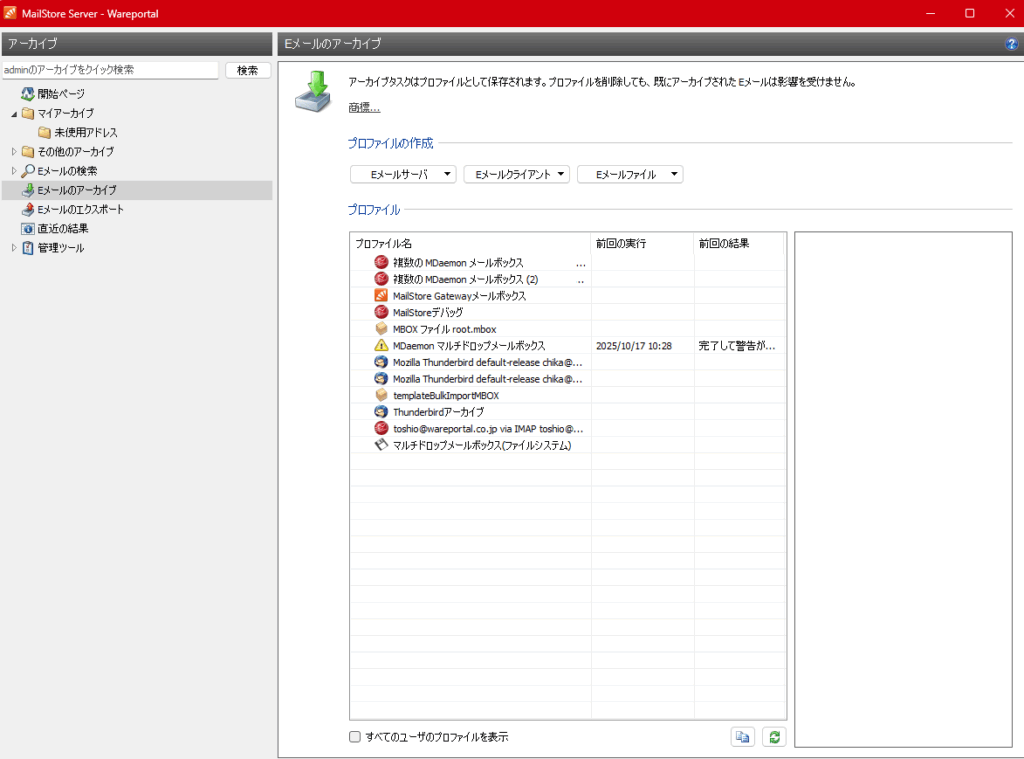Open the Eメールサーバ dropdown
Screen dimensions: 1024x759
click(403, 174)
